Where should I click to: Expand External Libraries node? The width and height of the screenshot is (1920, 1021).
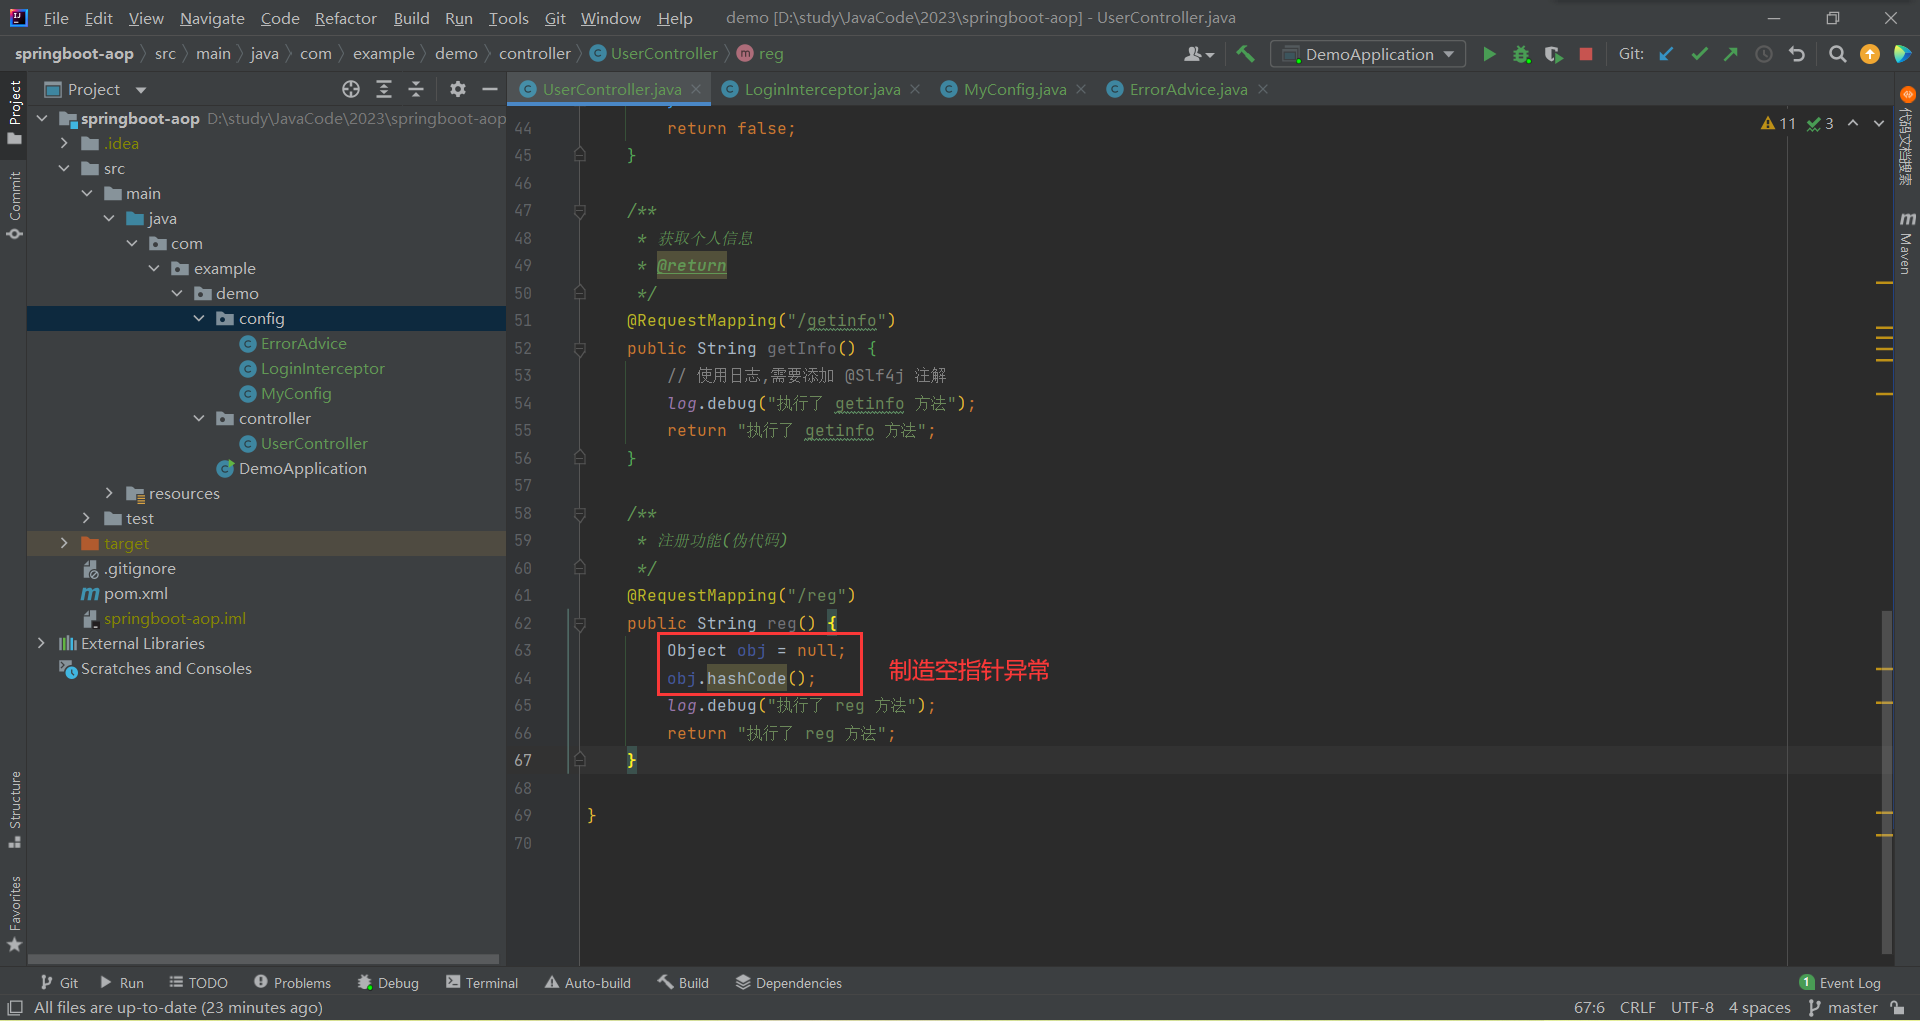tap(41, 643)
